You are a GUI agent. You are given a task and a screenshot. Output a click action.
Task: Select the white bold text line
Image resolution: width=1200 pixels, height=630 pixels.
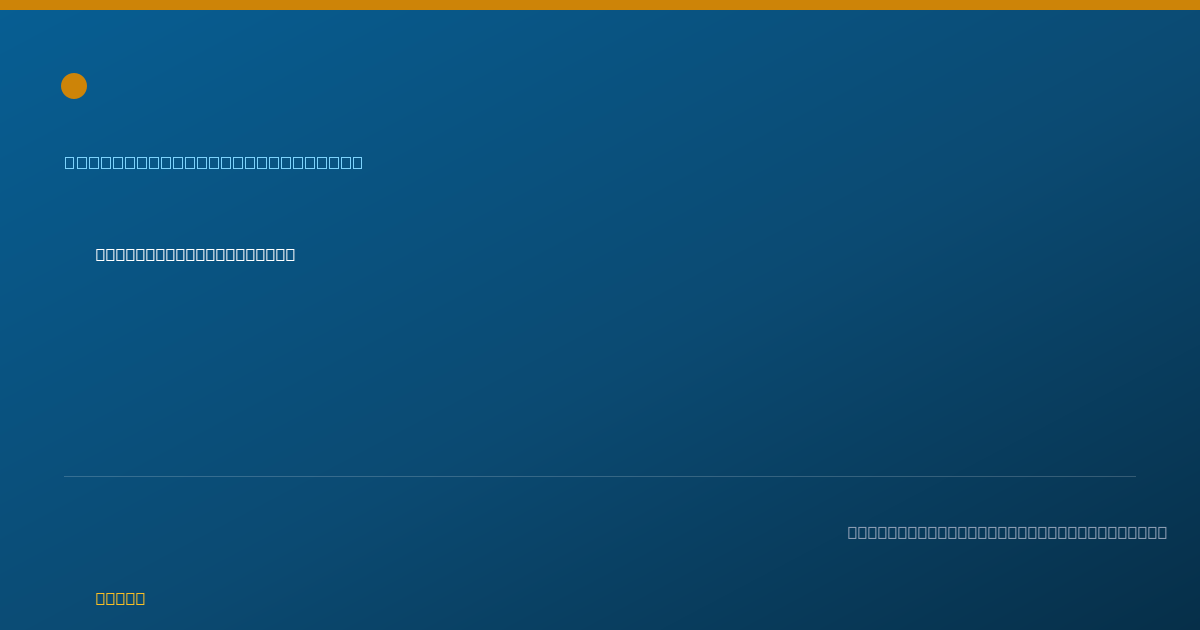pos(195,254)
